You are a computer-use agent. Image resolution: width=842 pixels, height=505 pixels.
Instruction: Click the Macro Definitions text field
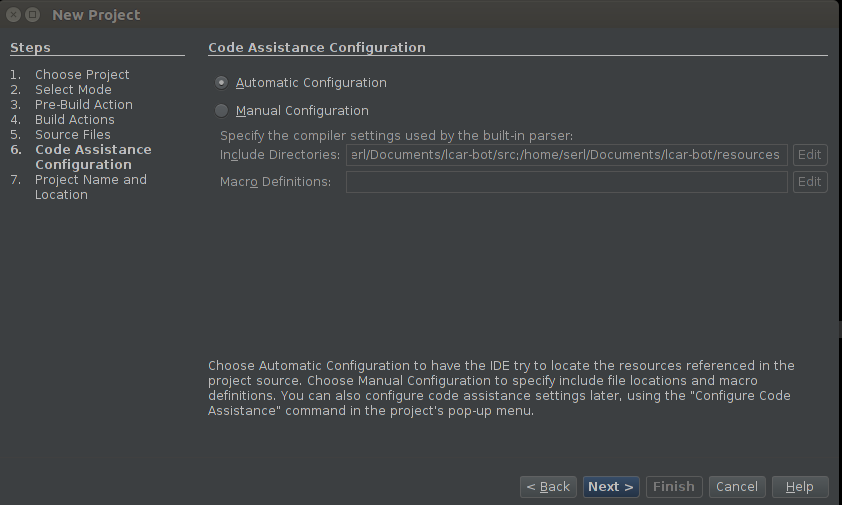(x=567, y=182)
